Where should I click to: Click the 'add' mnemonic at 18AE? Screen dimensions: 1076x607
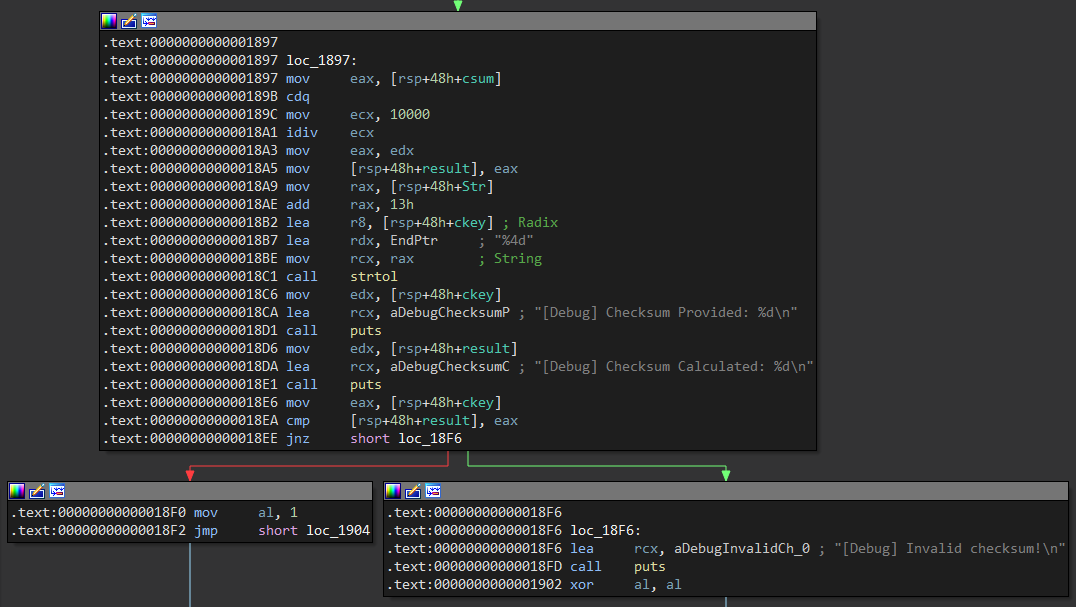tap(298, 204)
